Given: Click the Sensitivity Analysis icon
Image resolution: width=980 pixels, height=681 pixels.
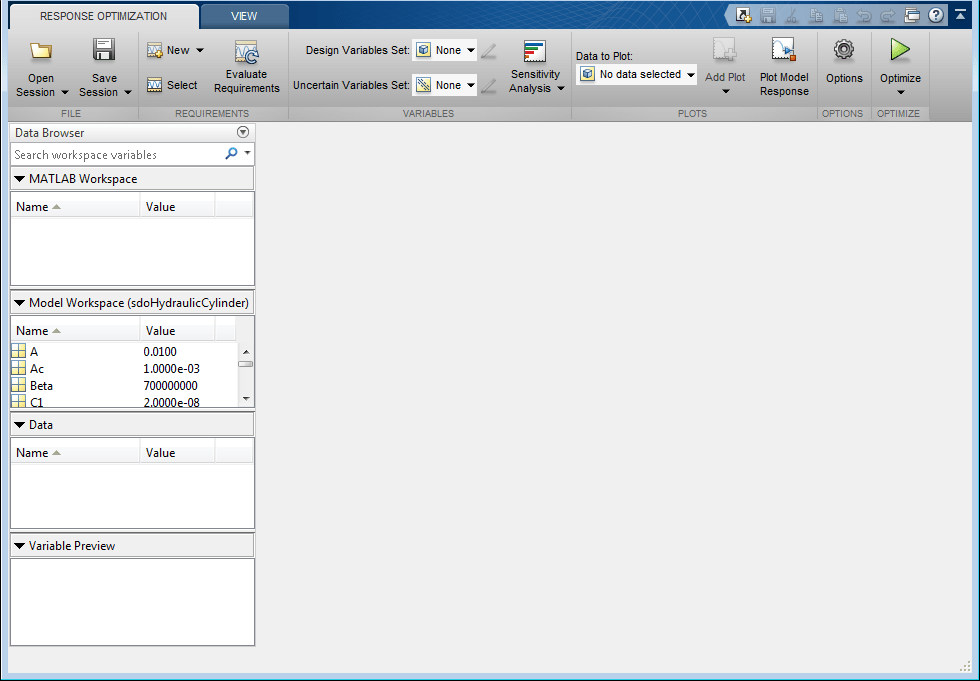Looking at the screenshot, I should [535, 52].
